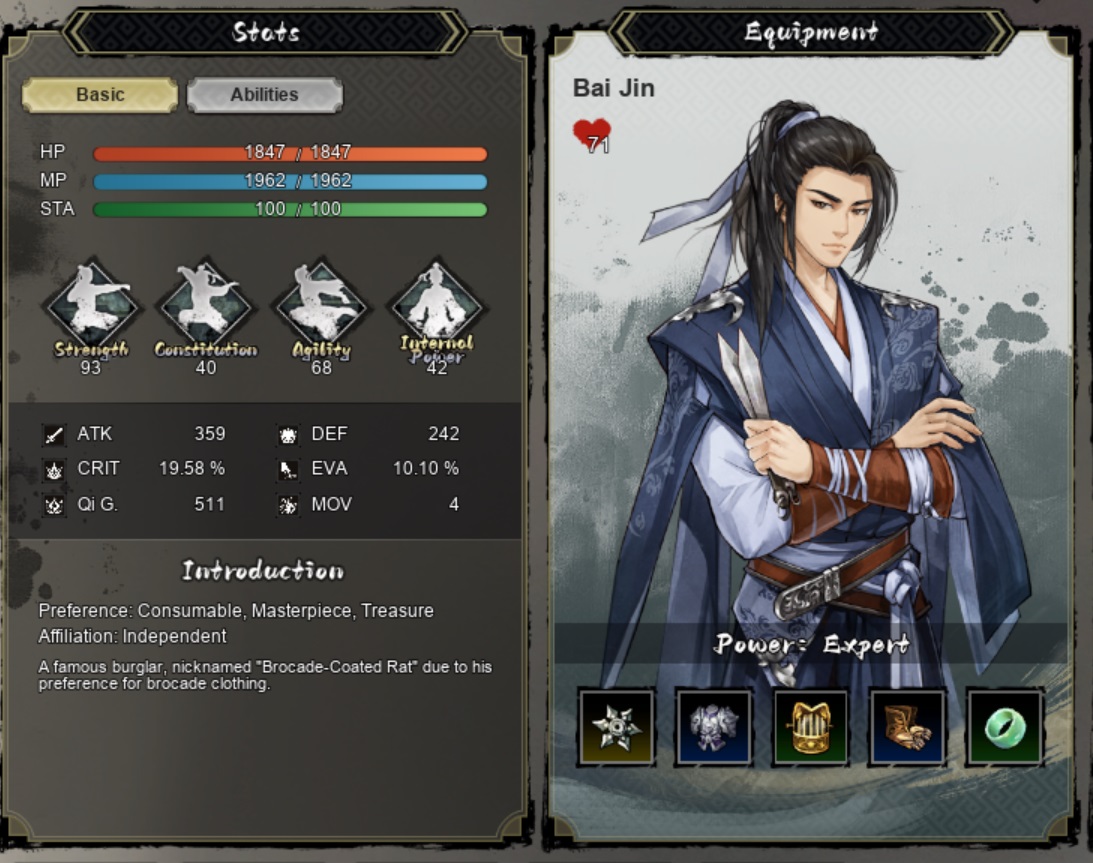
Task: Click the DEF stat icon
Action: (x=288, y=435)
